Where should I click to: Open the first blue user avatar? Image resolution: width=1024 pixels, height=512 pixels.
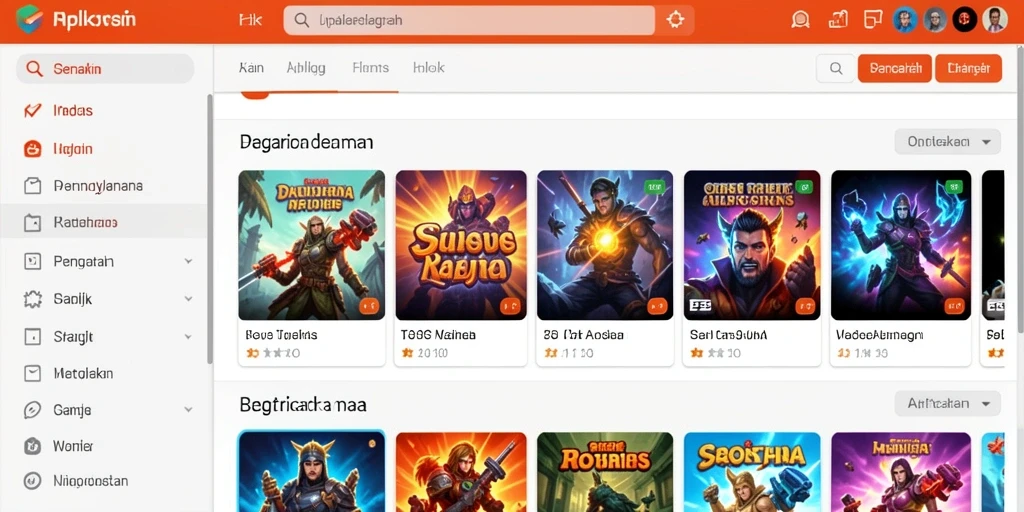pyautogui.click(x=905, y=20)
